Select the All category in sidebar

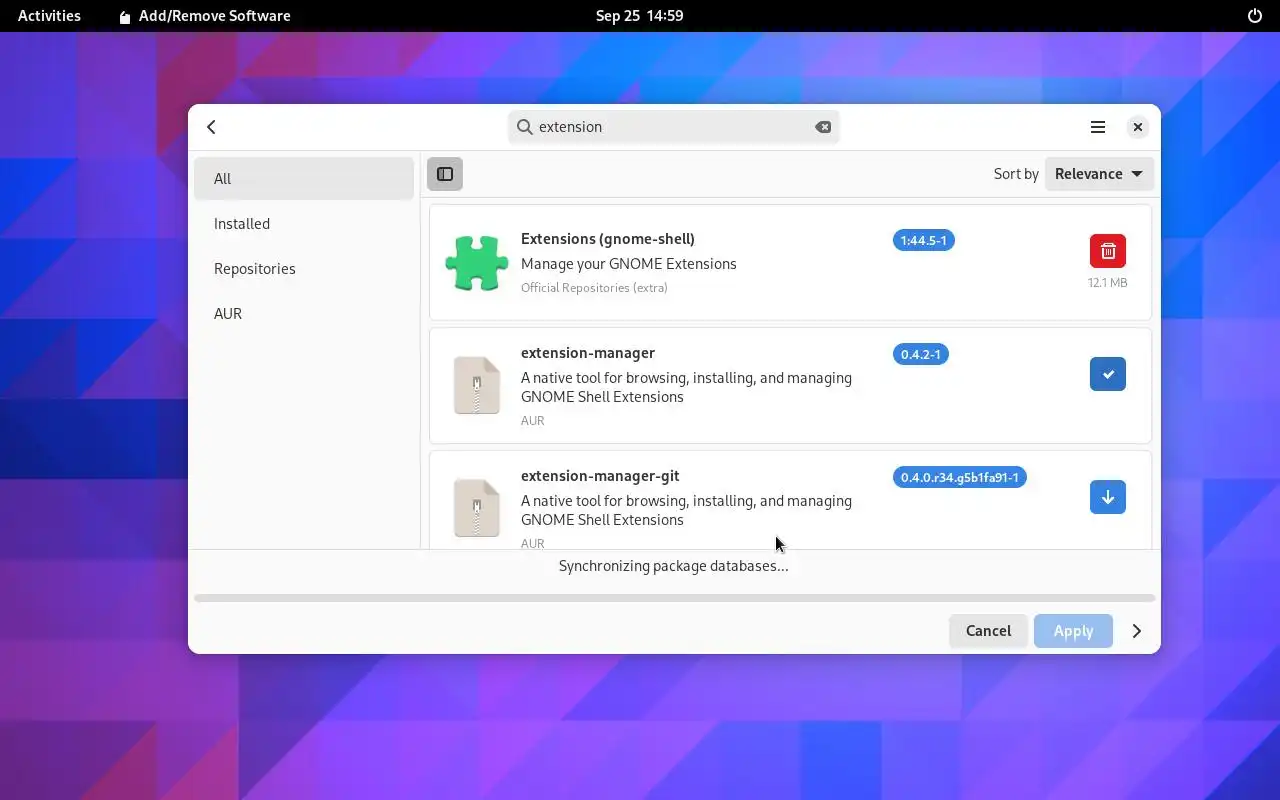click(304, 178)
